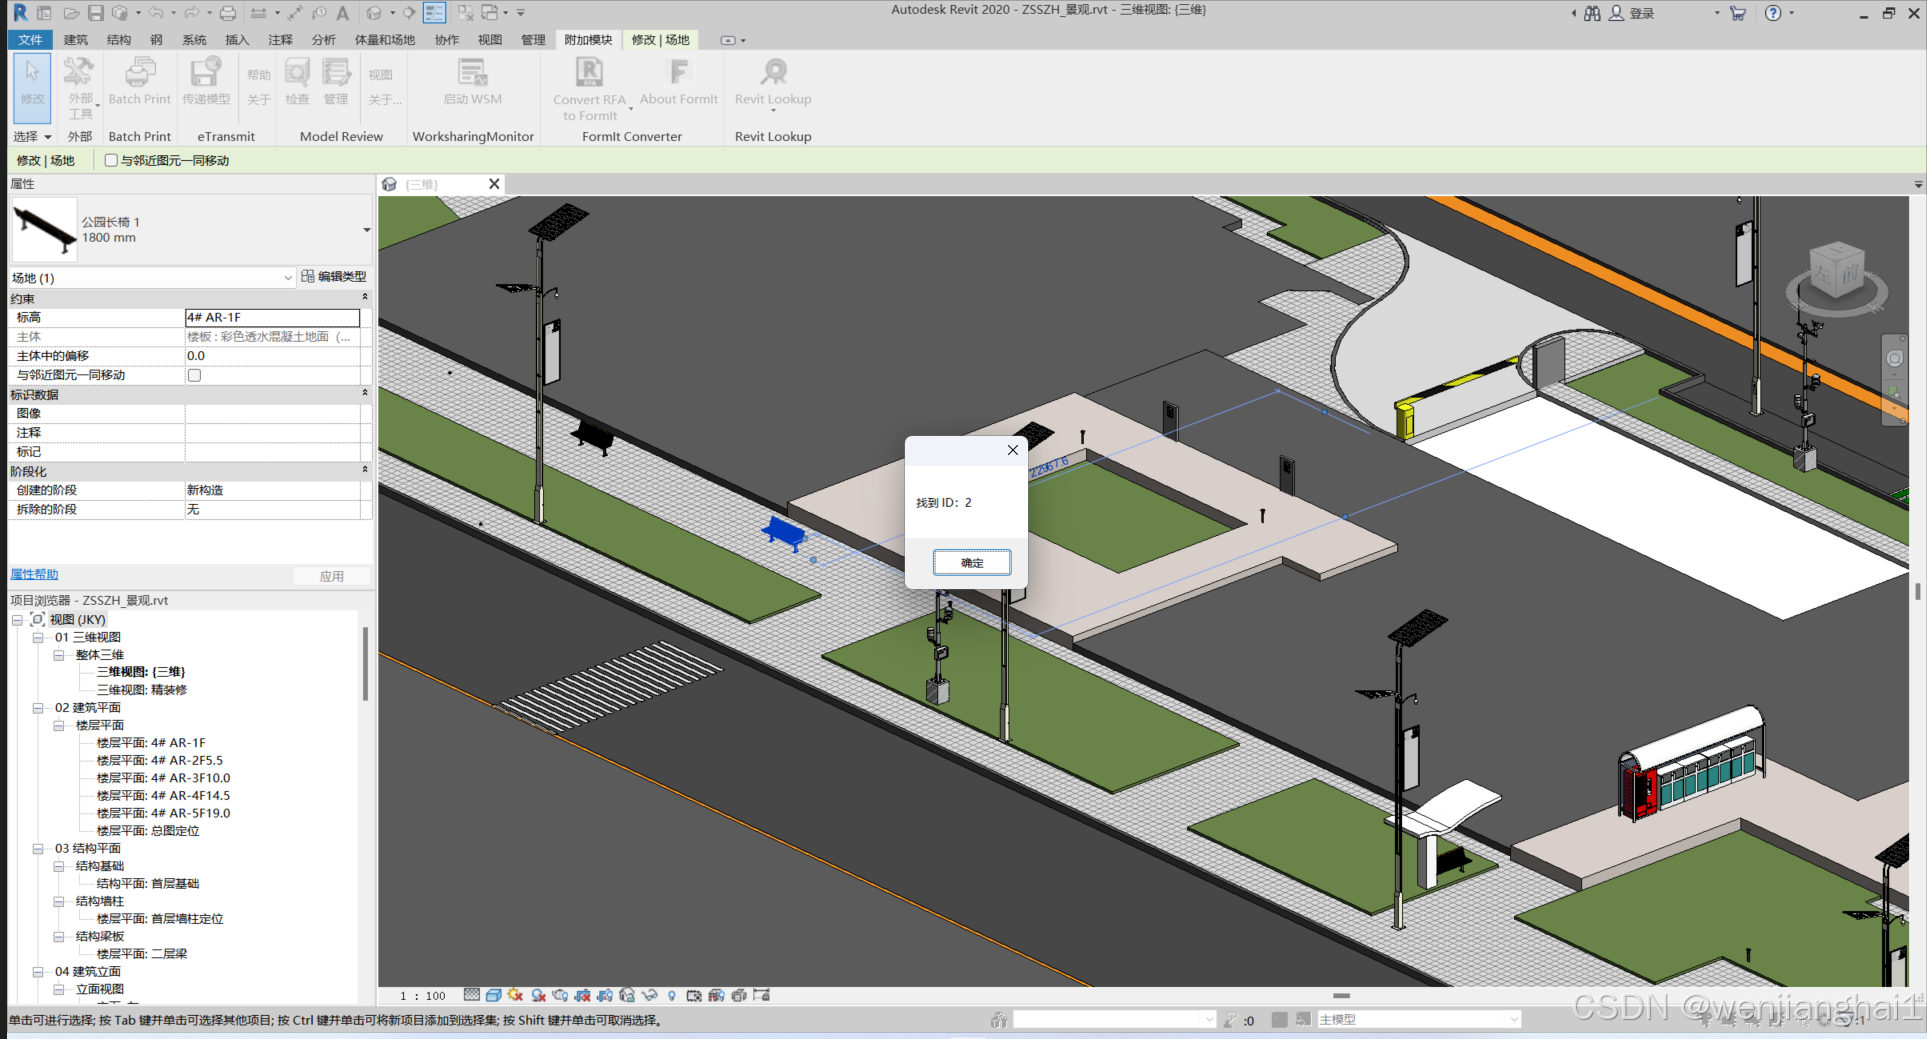Viewport: 1927px width, 1039px height.
Task: Open the 协作 ribbon tab
Action: click(x=446, y=40)
